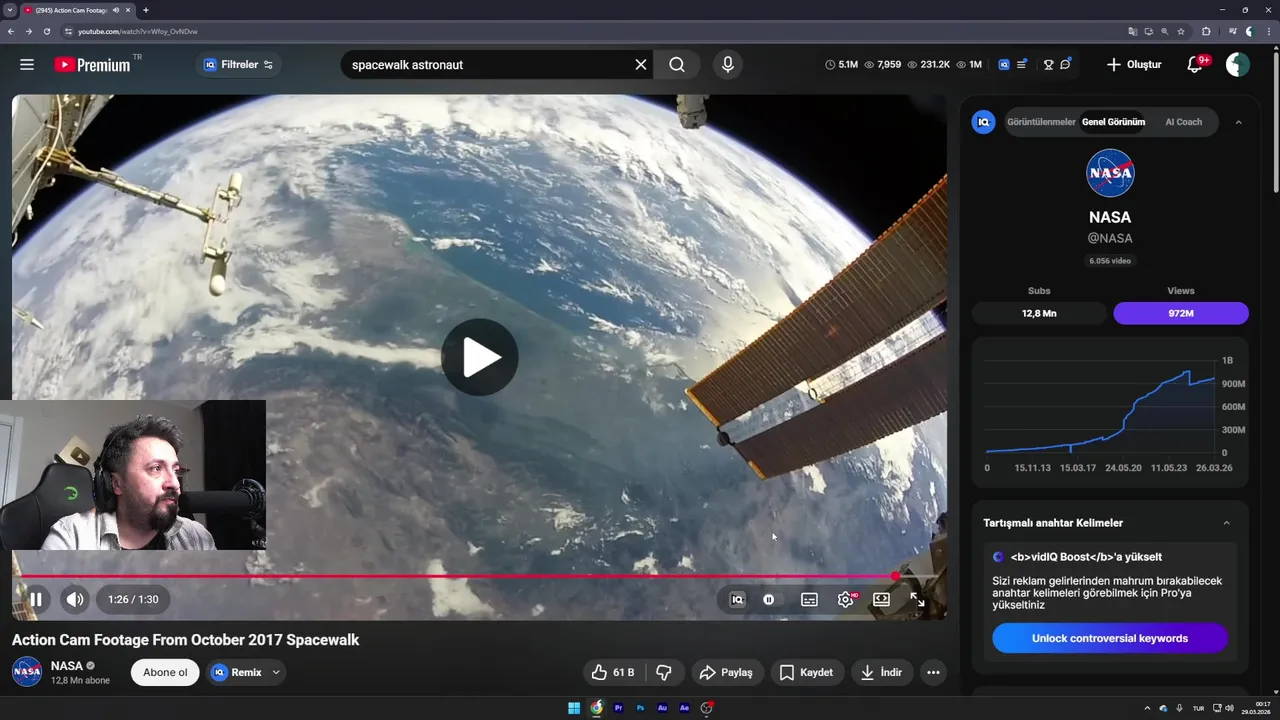Image resolution: width=1280 pixels, height=720 pixels.
Task: Open NASA channel avatar below video
Action: click(27, 672)
